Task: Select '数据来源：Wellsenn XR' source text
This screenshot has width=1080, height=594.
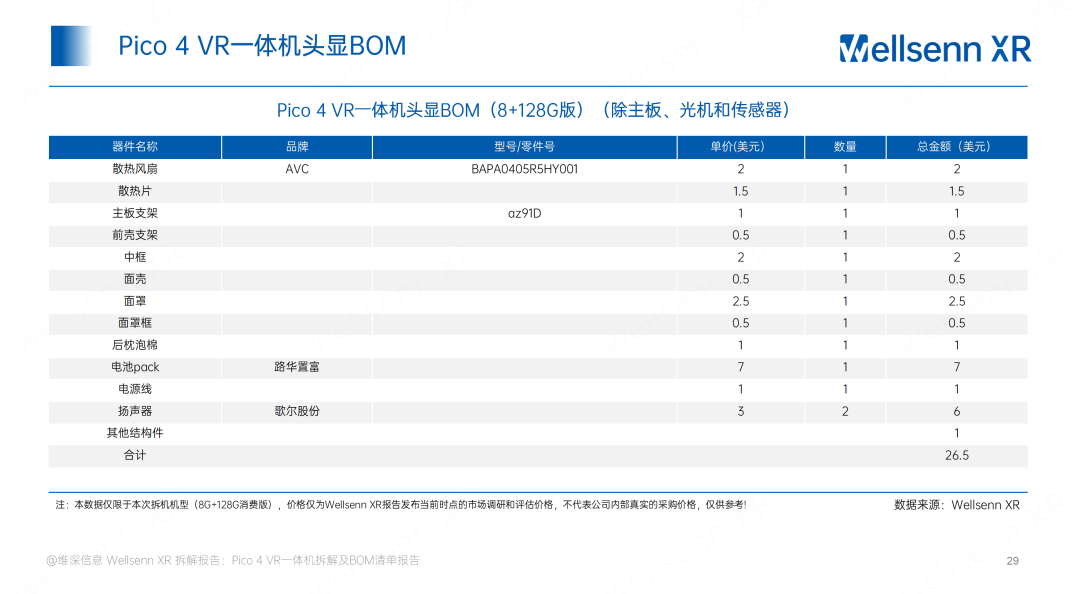Action: click(957, 505)
